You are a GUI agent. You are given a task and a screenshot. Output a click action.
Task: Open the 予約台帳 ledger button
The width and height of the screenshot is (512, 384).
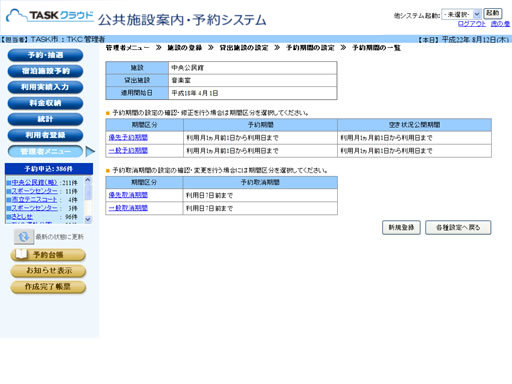48,255
